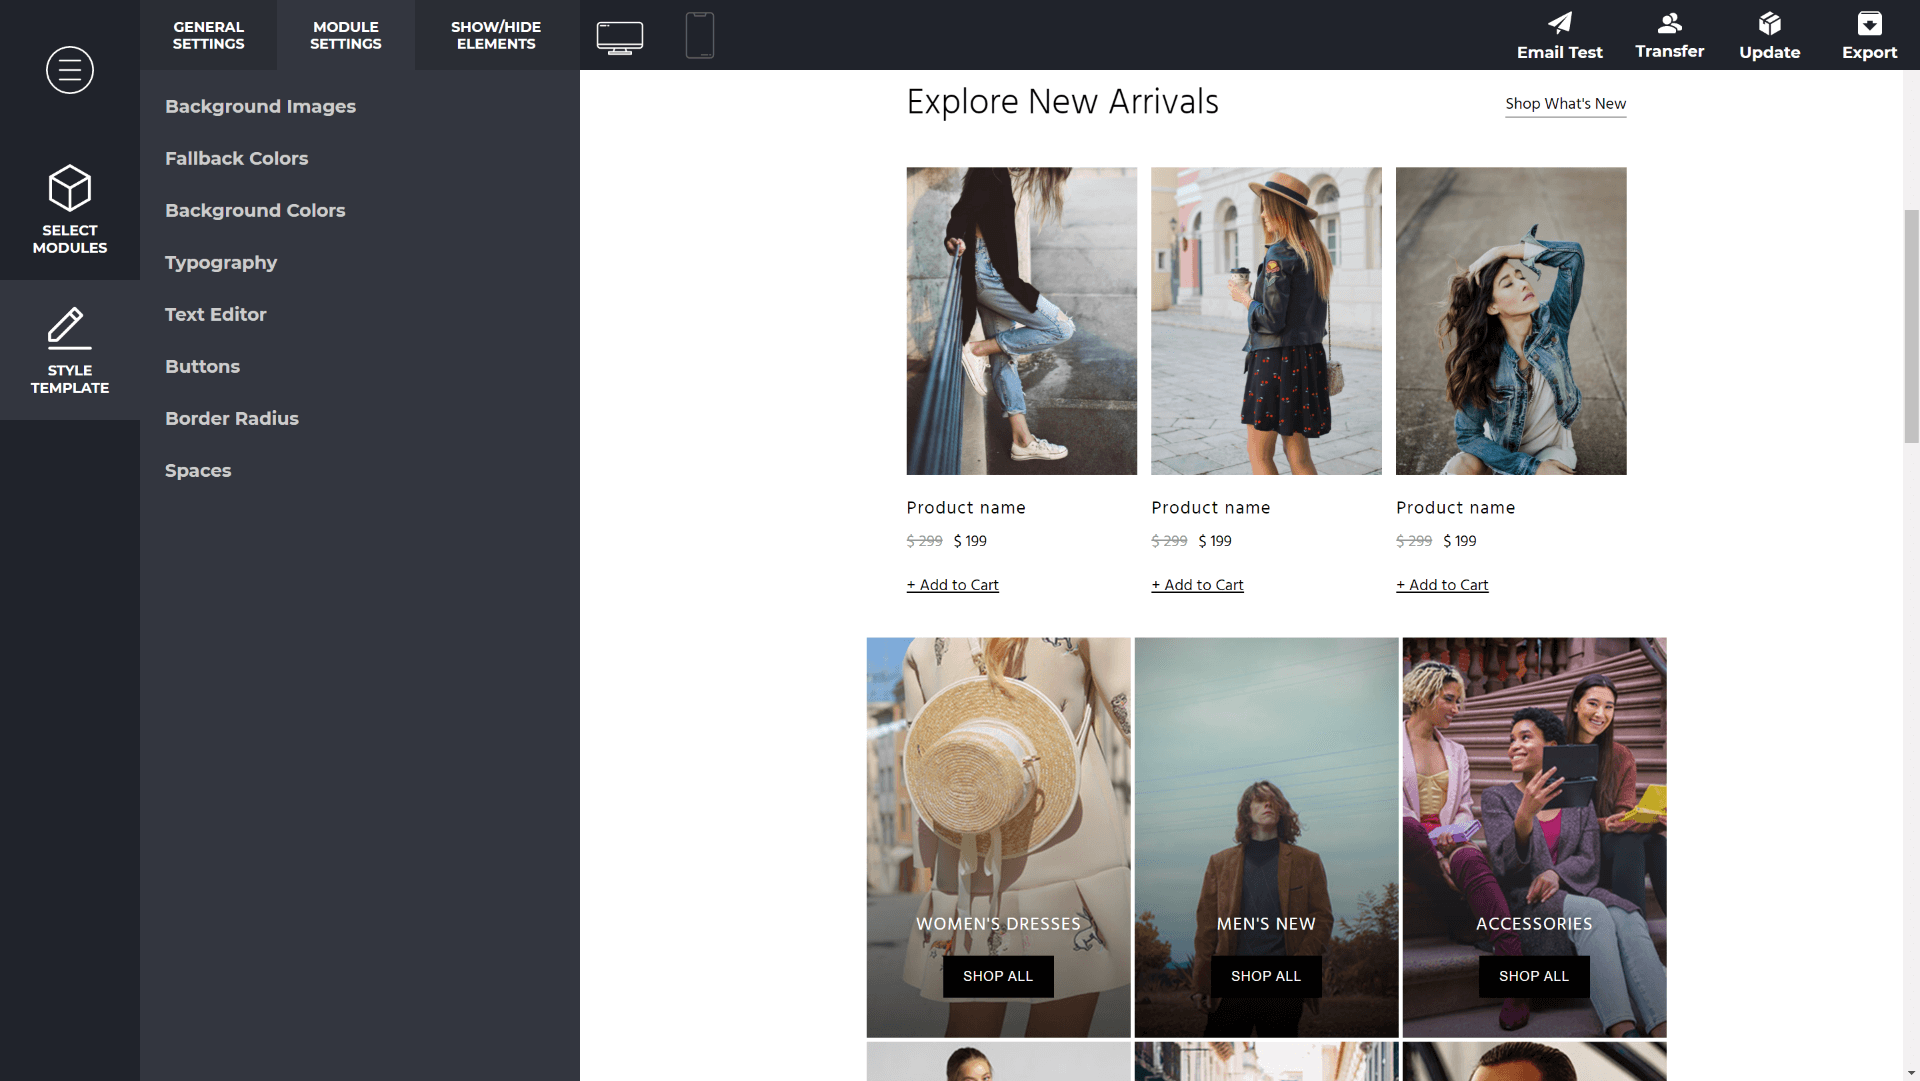Image resolution: width=1920 pixels, height=1081 pixels.
Task: Click the Men's New category title
Action: (x=1266, y=924)
